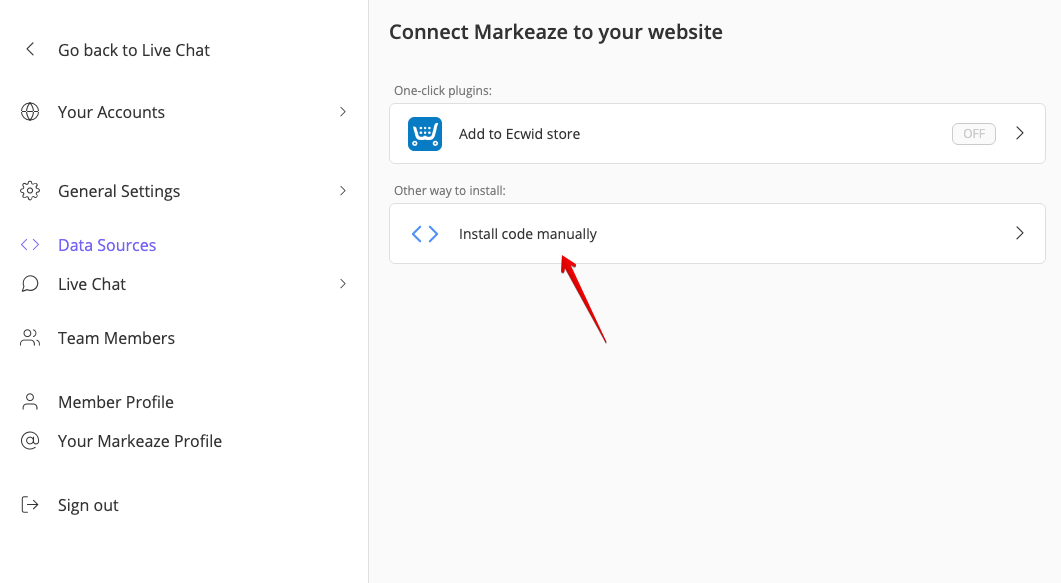Viewport: 1061px width, 583px height.
Task: Click the back arrow icon beside Go back to Live Chat
Action: [30, 49]
